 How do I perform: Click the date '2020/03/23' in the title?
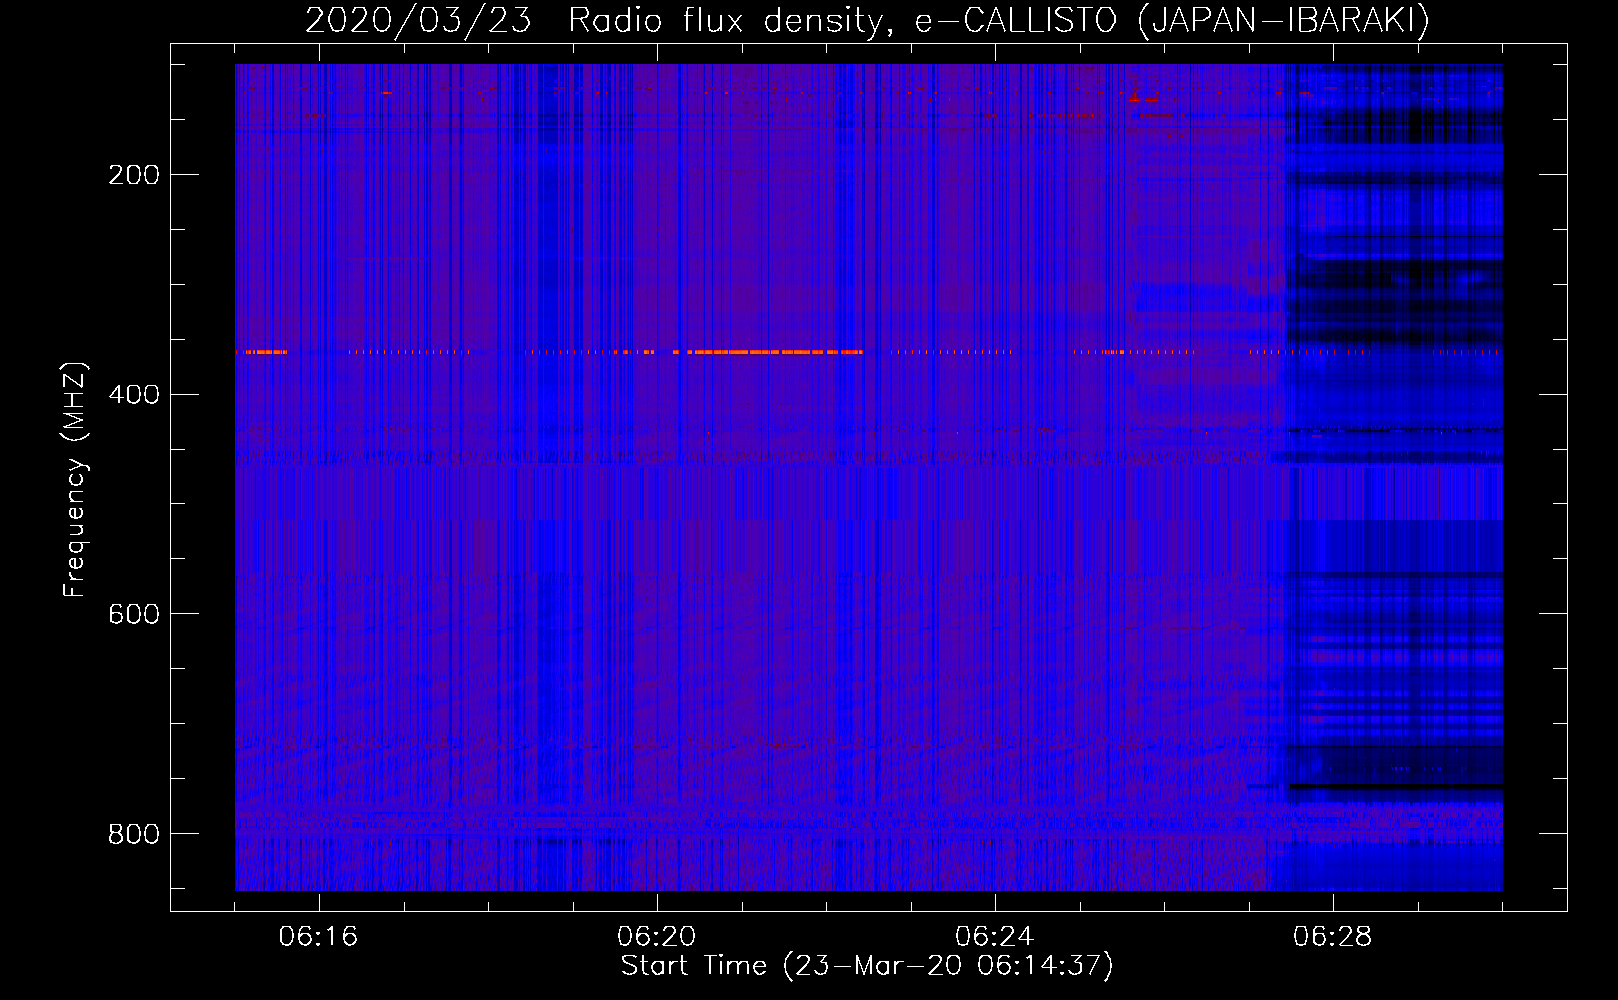pos(418,21)
